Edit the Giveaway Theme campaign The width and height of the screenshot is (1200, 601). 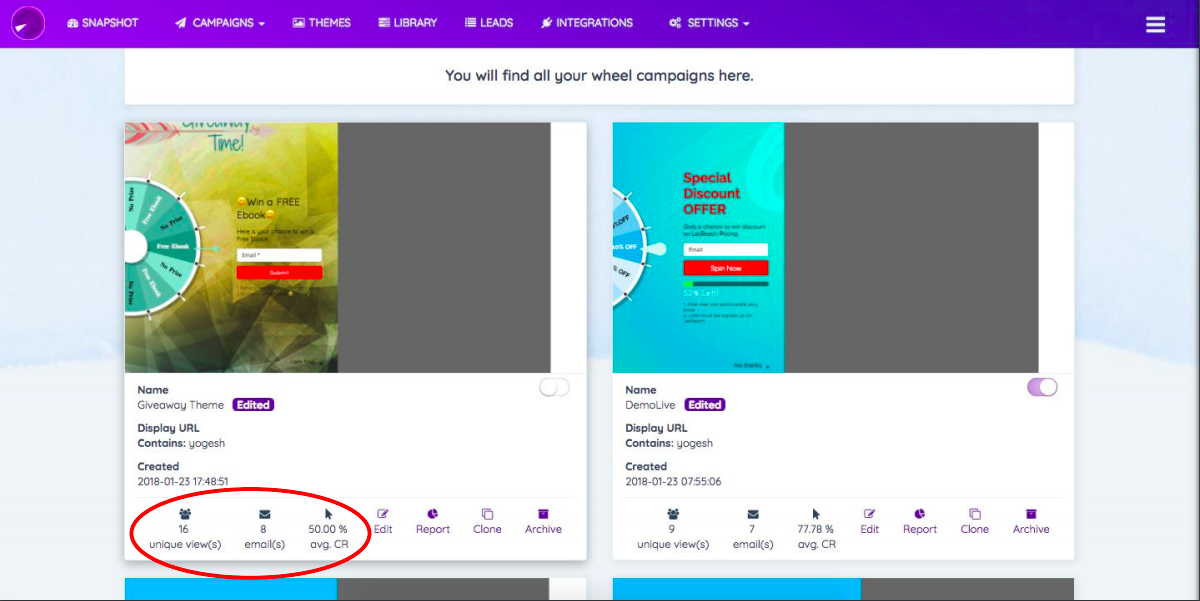point(383,521)
